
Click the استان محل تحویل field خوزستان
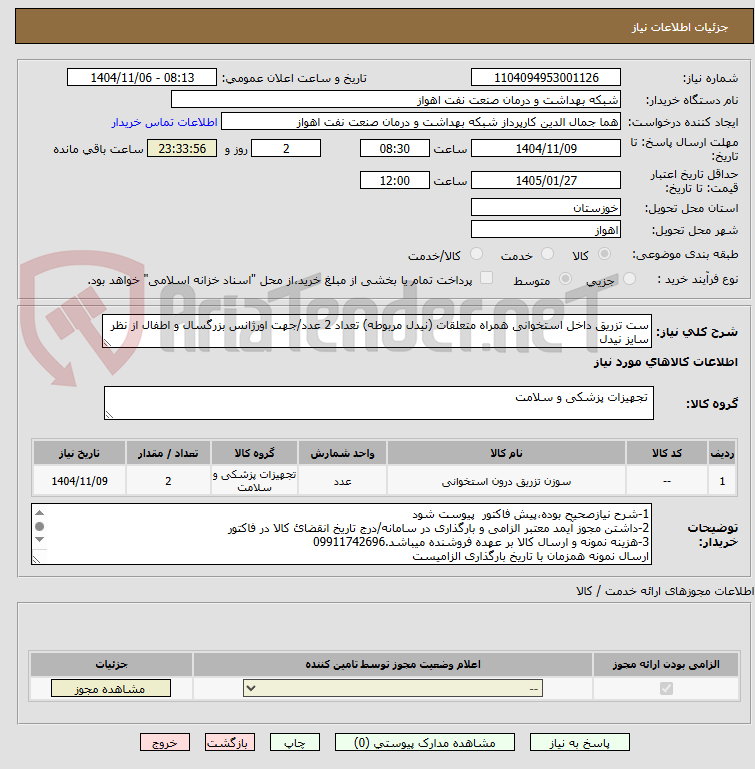[x=546, y=207]
